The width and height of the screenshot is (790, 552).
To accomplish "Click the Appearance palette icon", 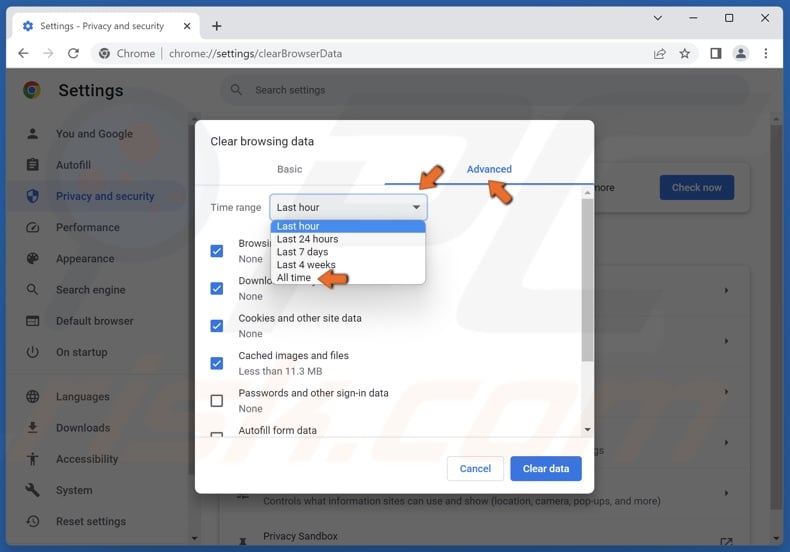I will coord(33,258).
